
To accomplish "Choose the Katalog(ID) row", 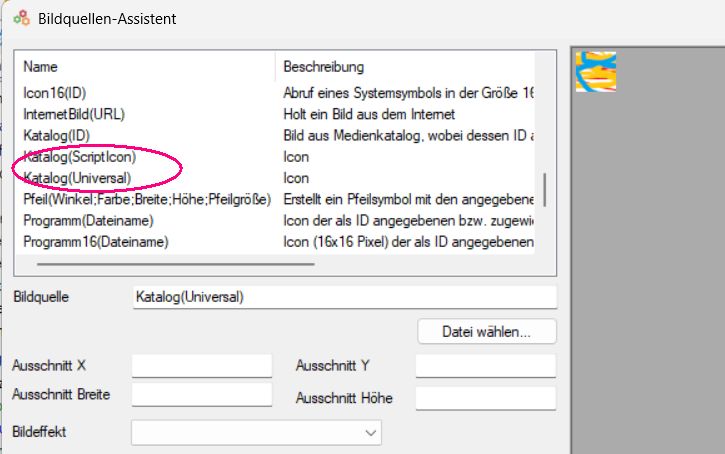I will point(57,135).
